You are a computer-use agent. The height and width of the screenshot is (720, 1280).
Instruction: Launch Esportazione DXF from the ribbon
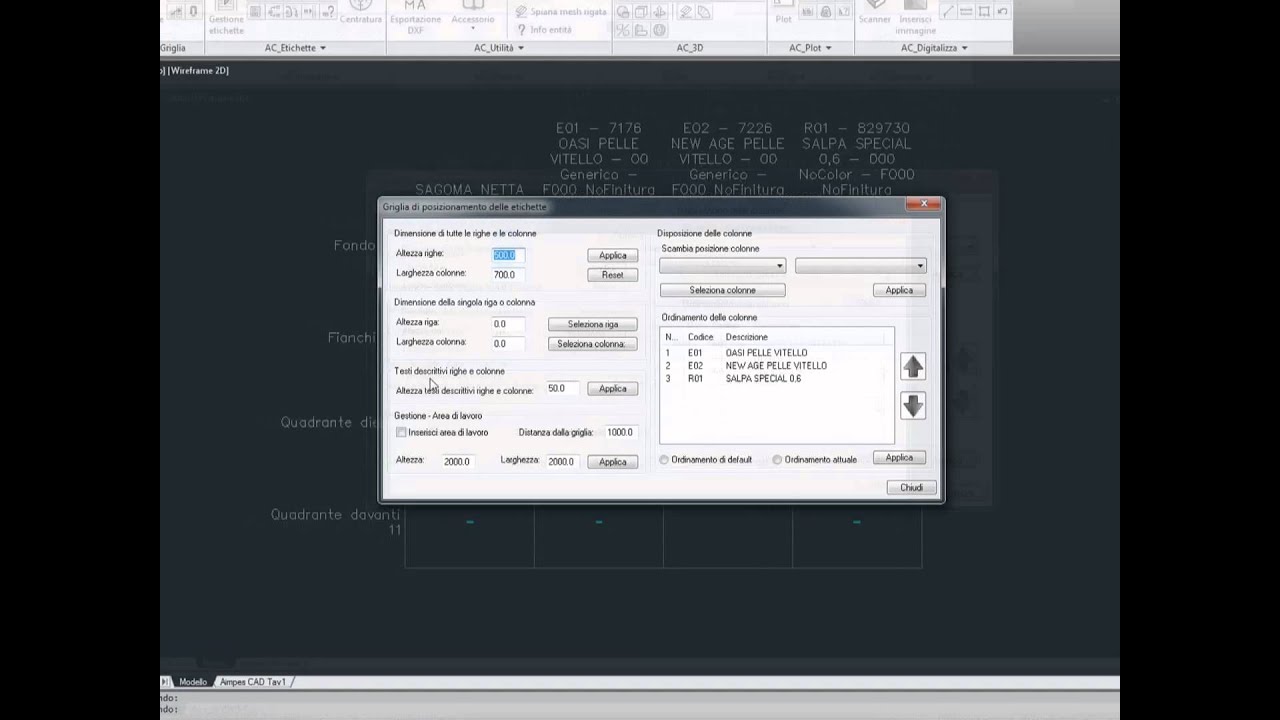415,18
